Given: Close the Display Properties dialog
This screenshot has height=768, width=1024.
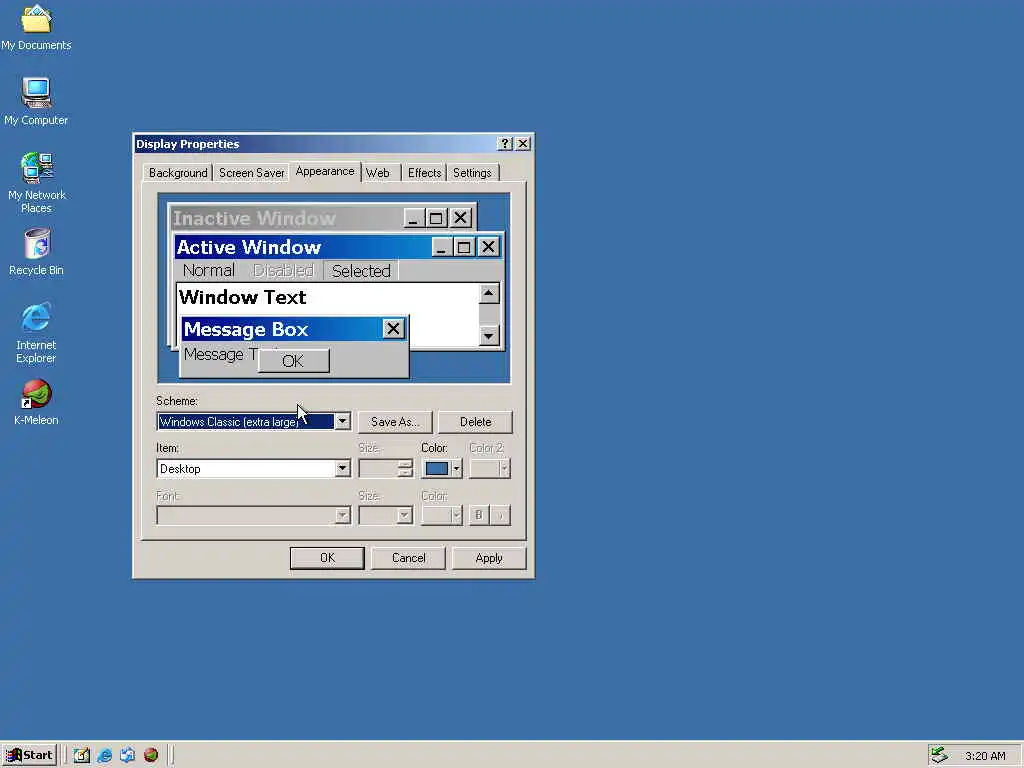Looking at the screenshot, I should (x=523, y=144).
